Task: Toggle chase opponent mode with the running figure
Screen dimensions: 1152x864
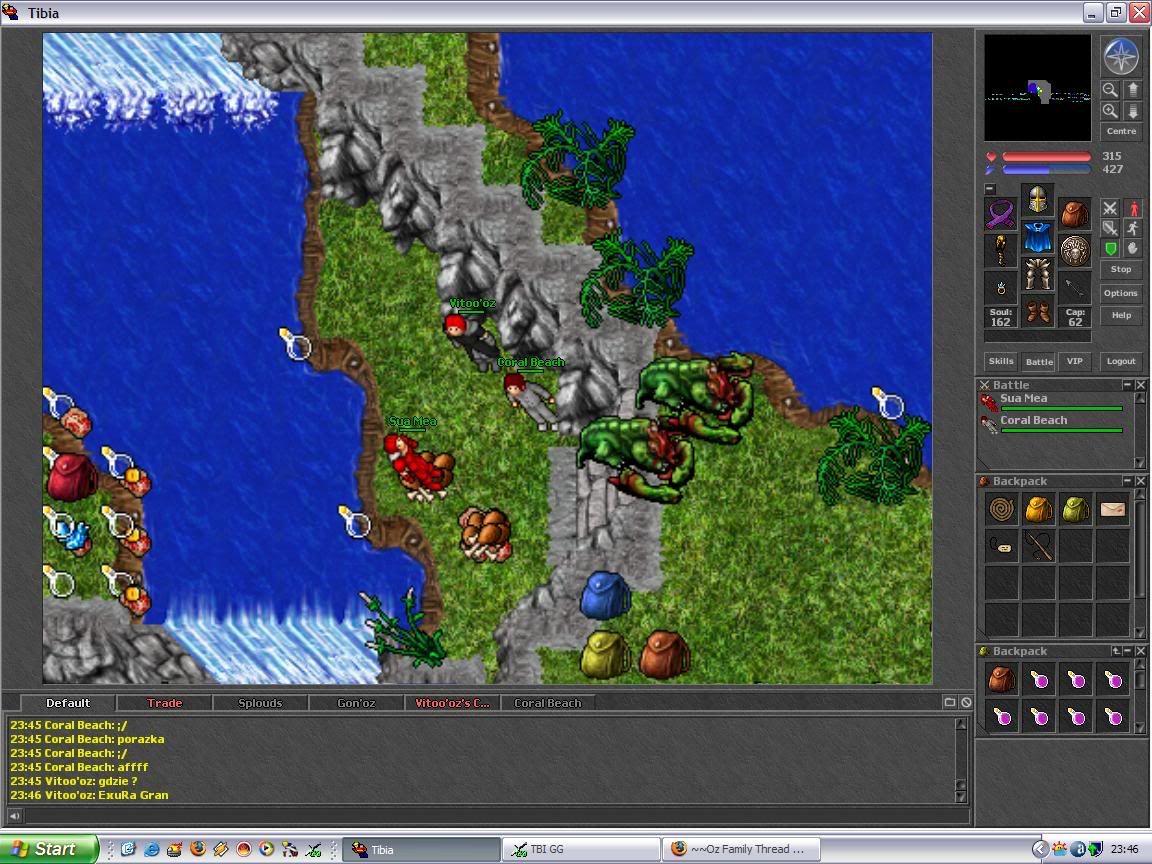Action: click(x=1133, y=228)
